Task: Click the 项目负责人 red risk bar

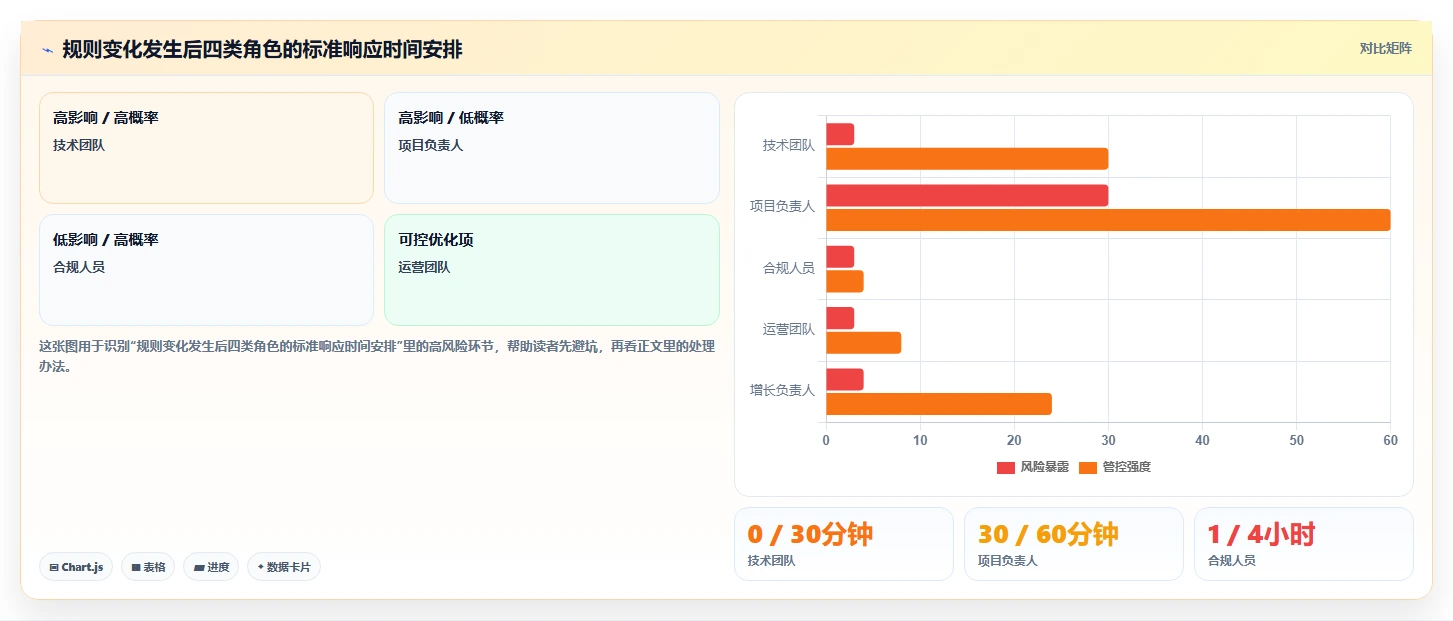Action: point(967,195)
